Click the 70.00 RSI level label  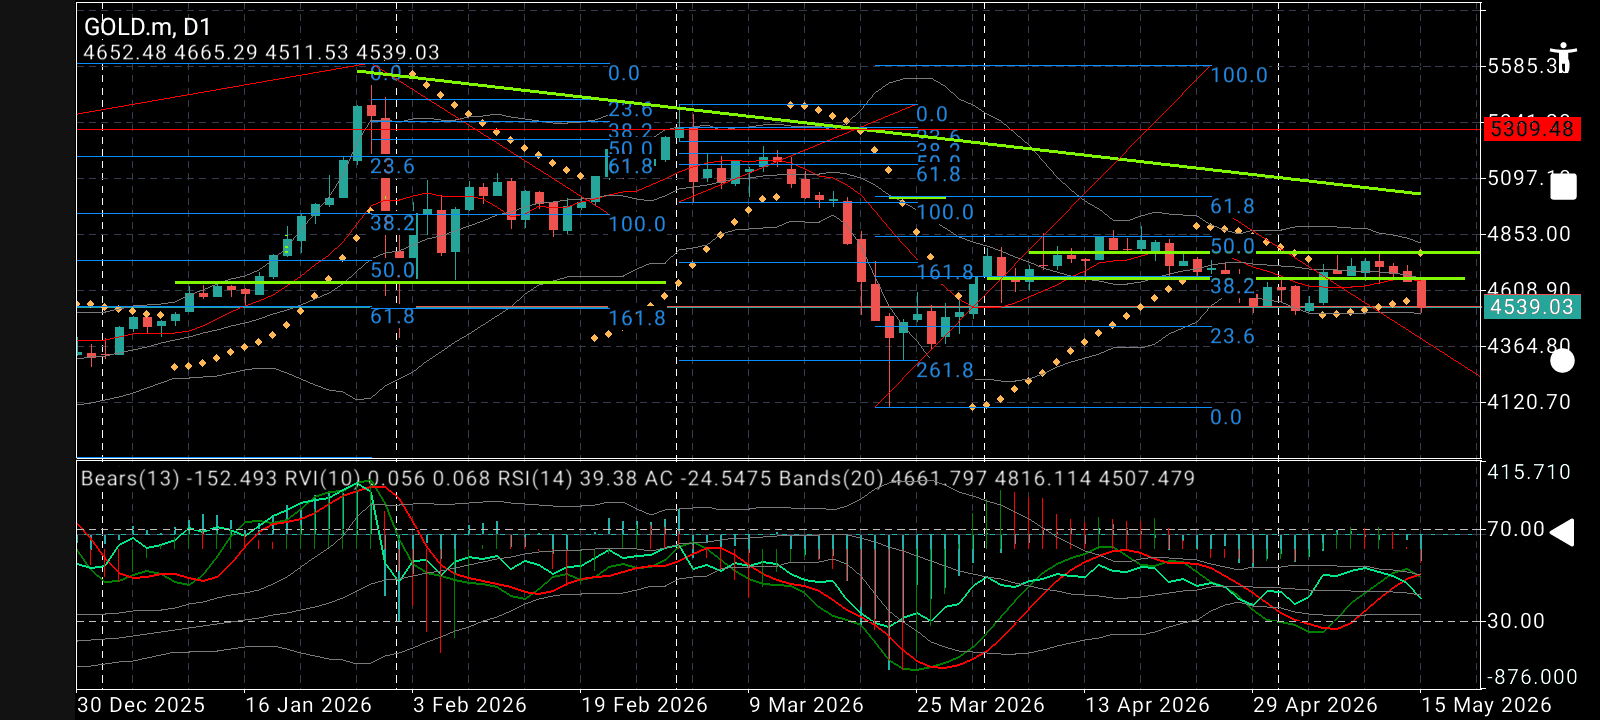click(x=1516, y=529)
